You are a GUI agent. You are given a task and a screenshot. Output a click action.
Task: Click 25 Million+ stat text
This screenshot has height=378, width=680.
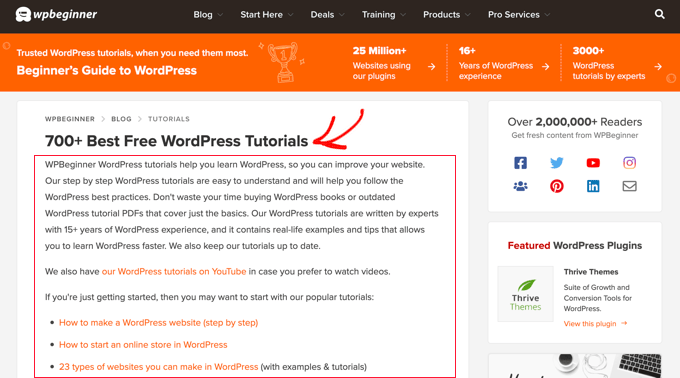(379, 51)
